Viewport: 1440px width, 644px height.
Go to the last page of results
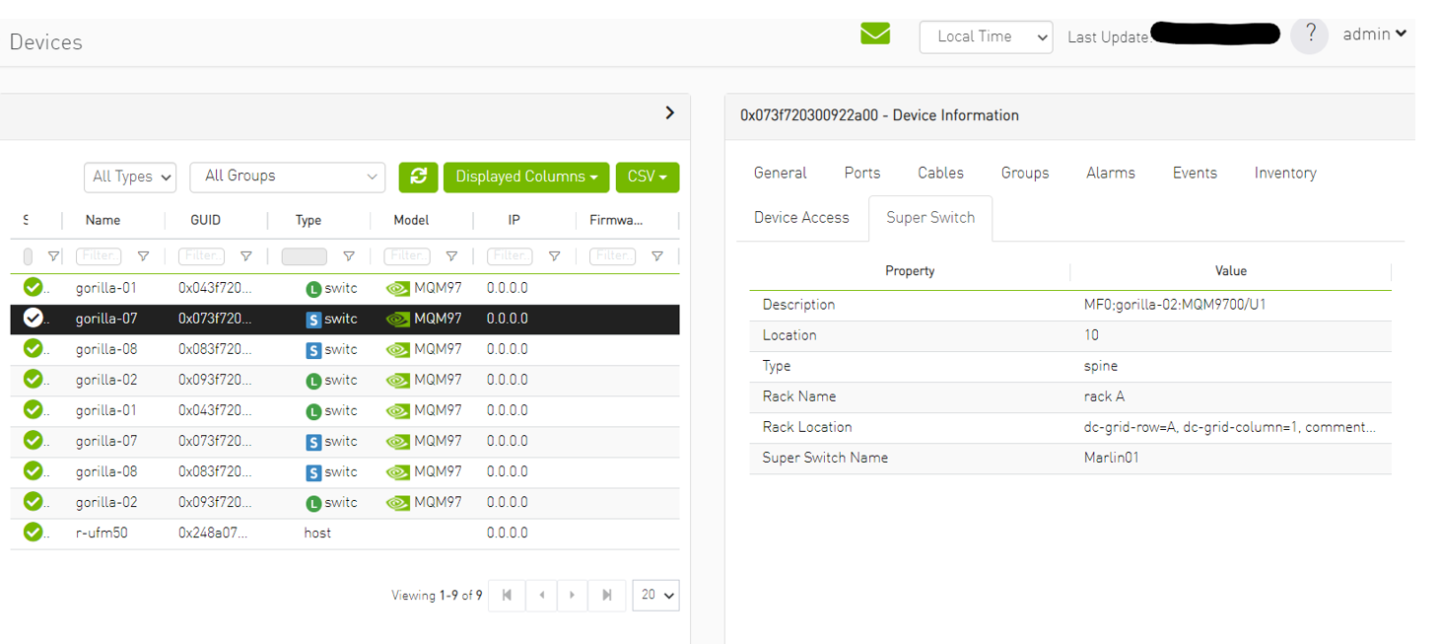[x=606, y=595]
